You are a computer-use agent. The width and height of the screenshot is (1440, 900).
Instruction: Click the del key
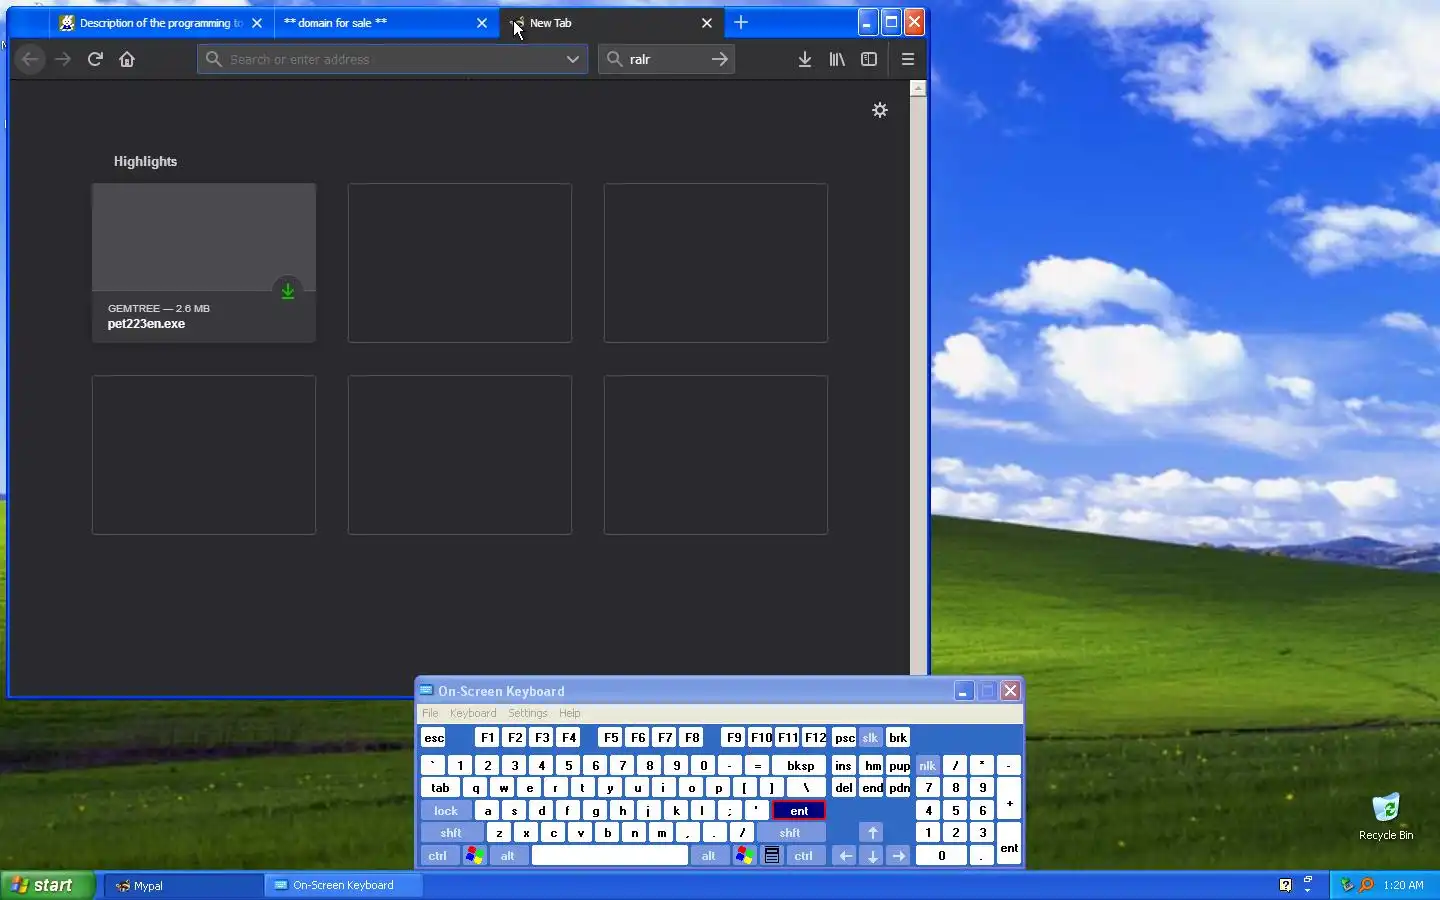tap(844, 788)
